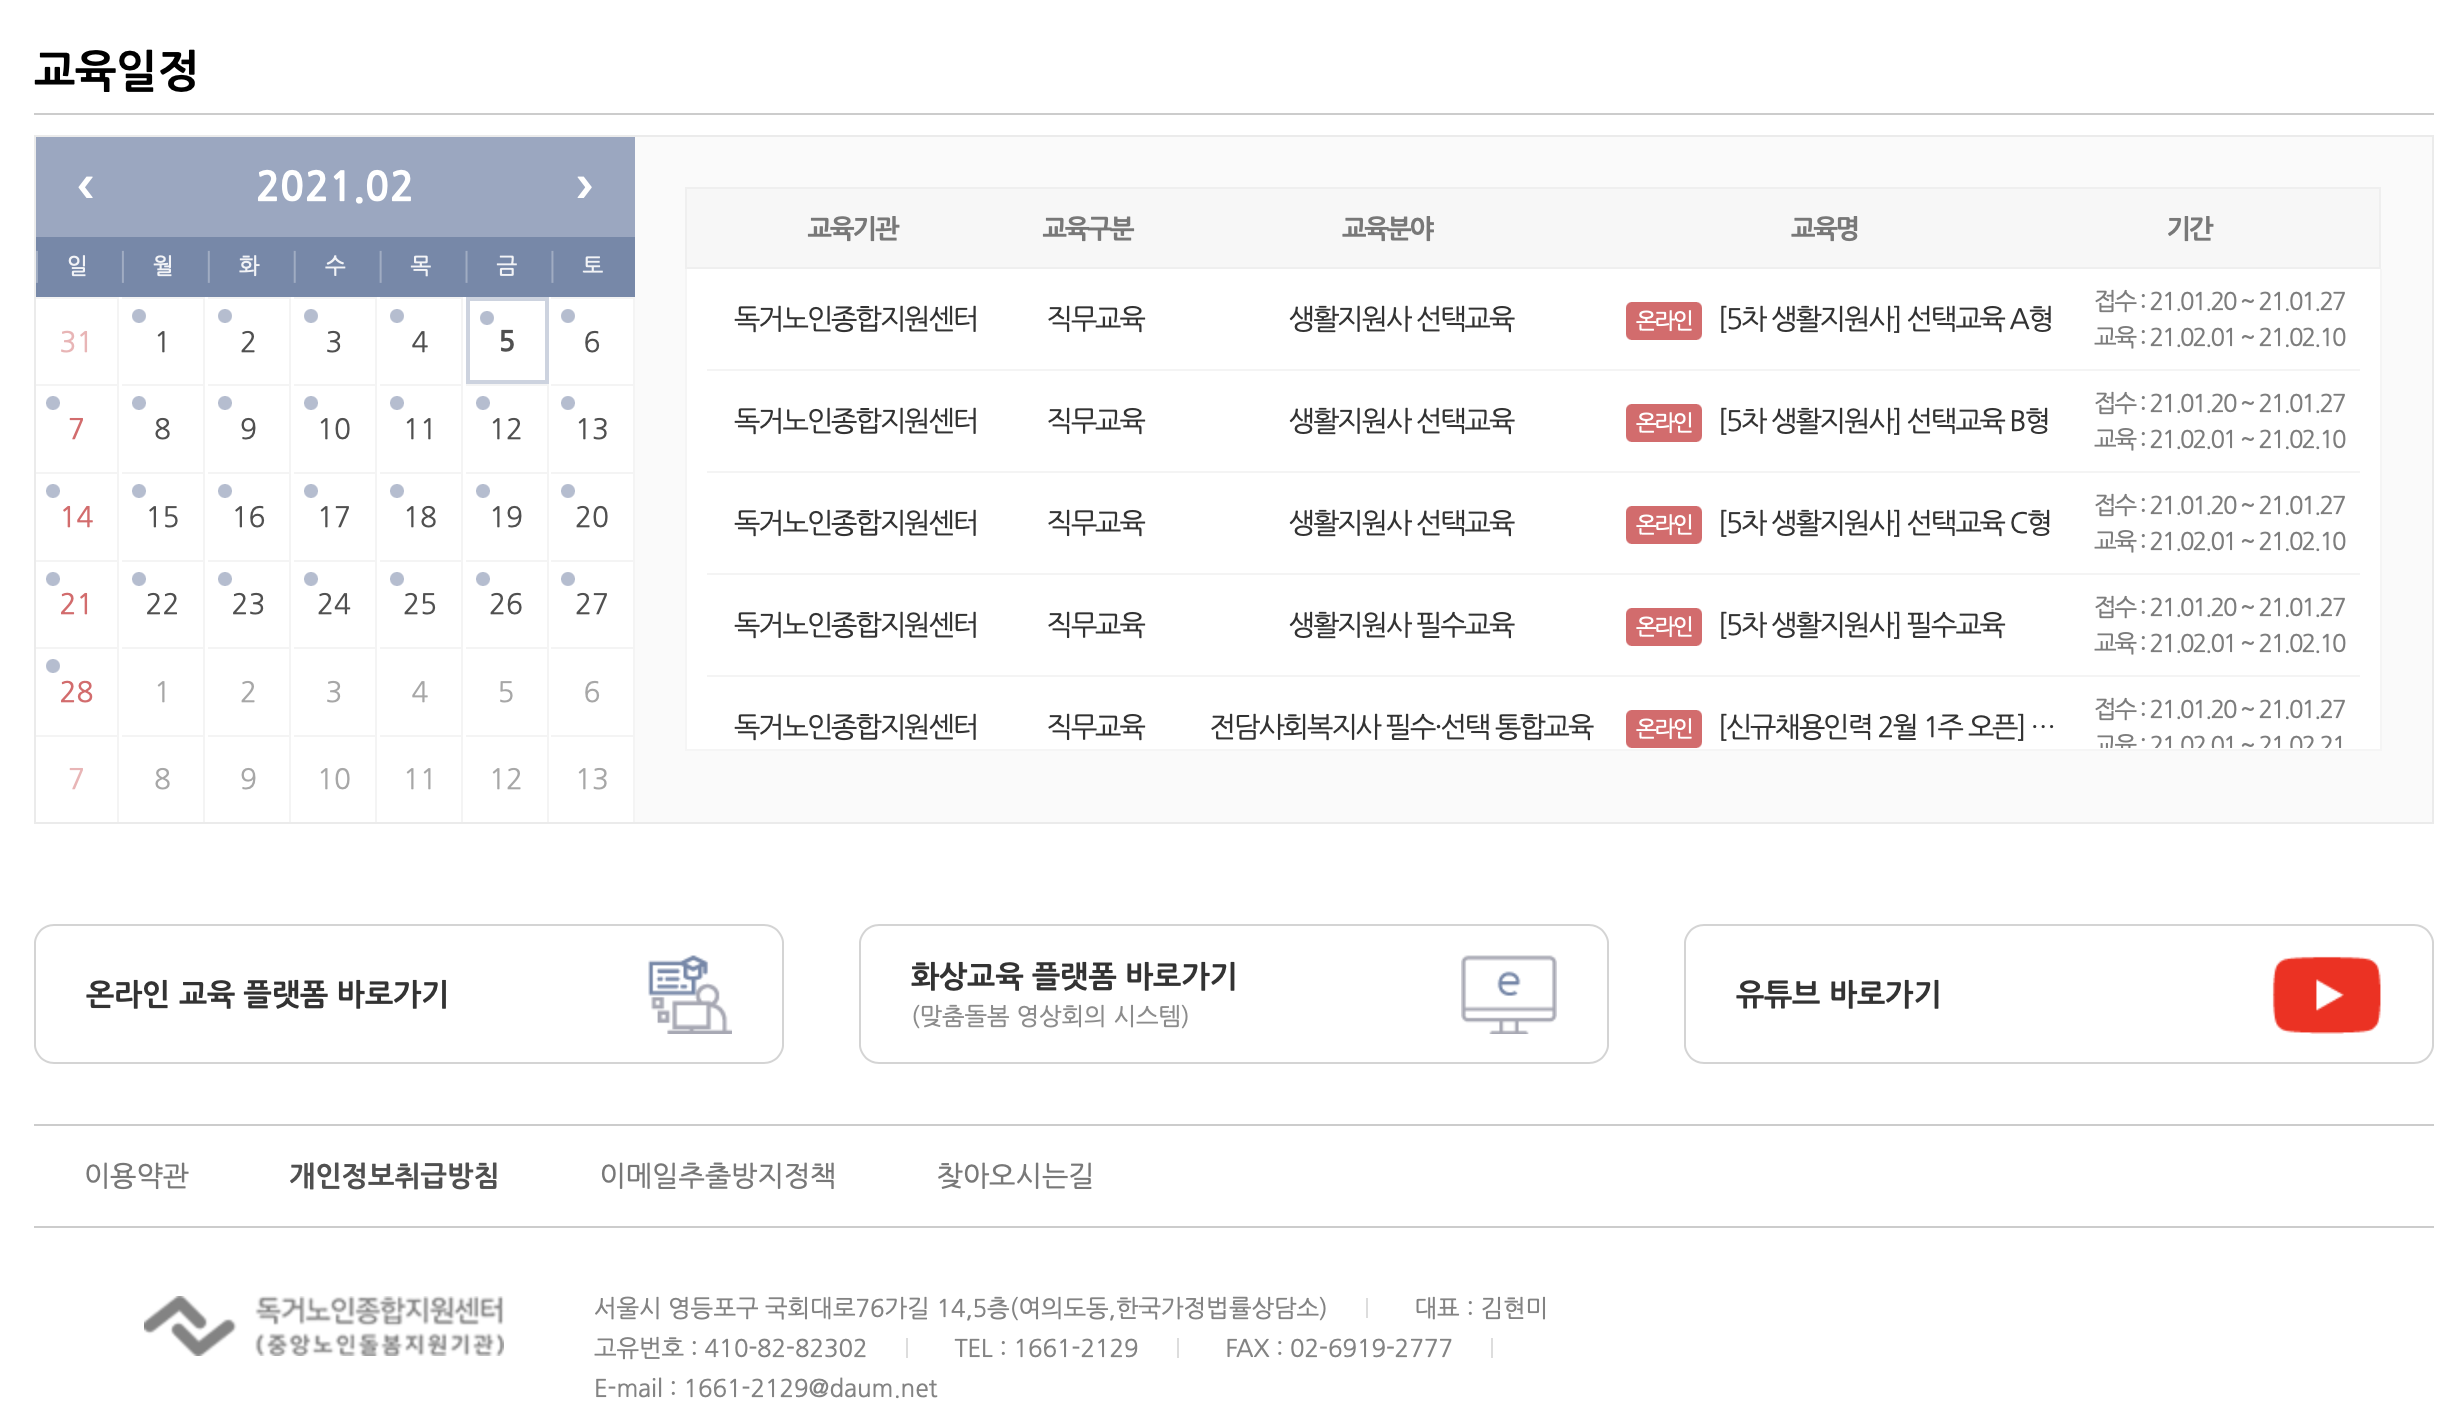Select Sunday February 28 on calendar
The width and height of the screenshot is (2460, 1418).
(76, 692)
